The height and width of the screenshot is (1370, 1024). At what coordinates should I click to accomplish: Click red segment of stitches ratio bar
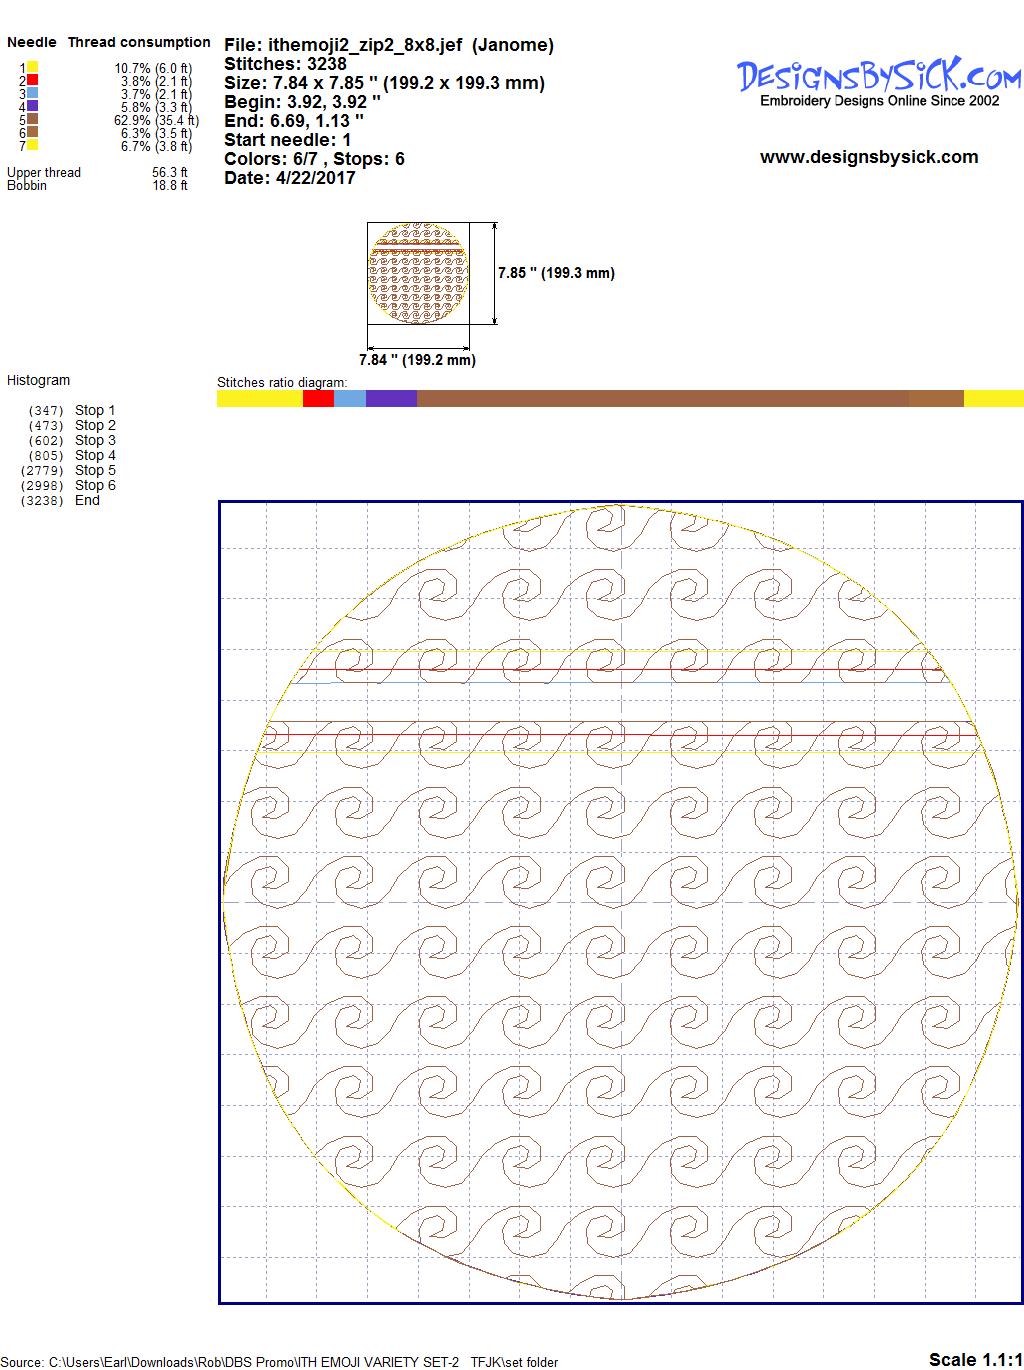tap(317, 399)
